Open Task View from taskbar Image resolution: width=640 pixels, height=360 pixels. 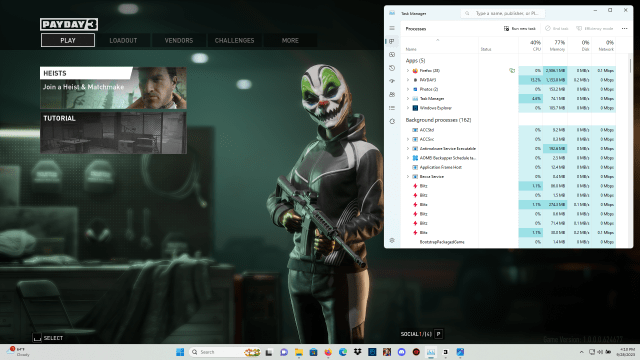269,352
